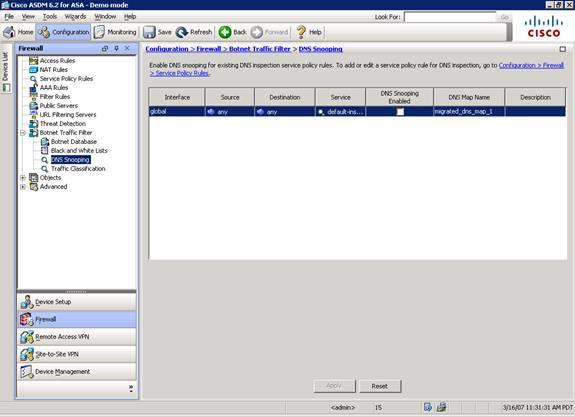Expand navigation buttons chevron at panel bottom
Image resolution: width=575 pixels, height=417 pixels.
131,388
